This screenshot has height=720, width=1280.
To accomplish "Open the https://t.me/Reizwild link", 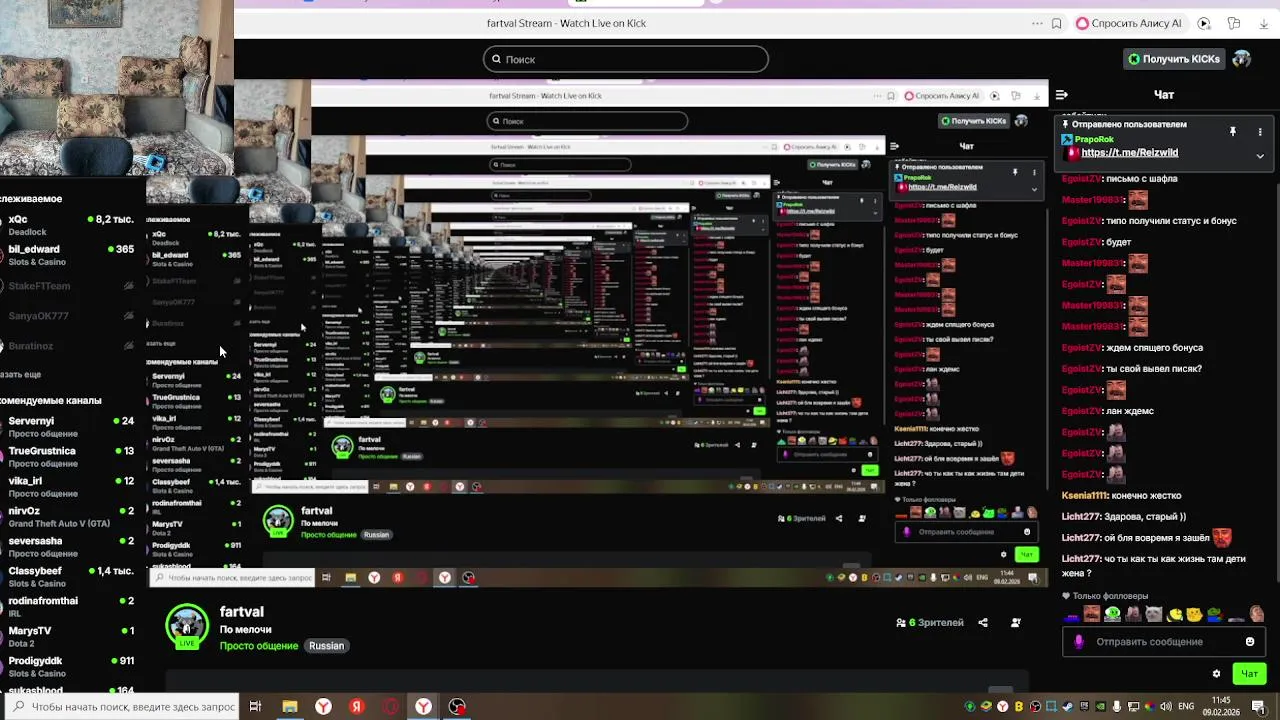I will (1129, 153).
